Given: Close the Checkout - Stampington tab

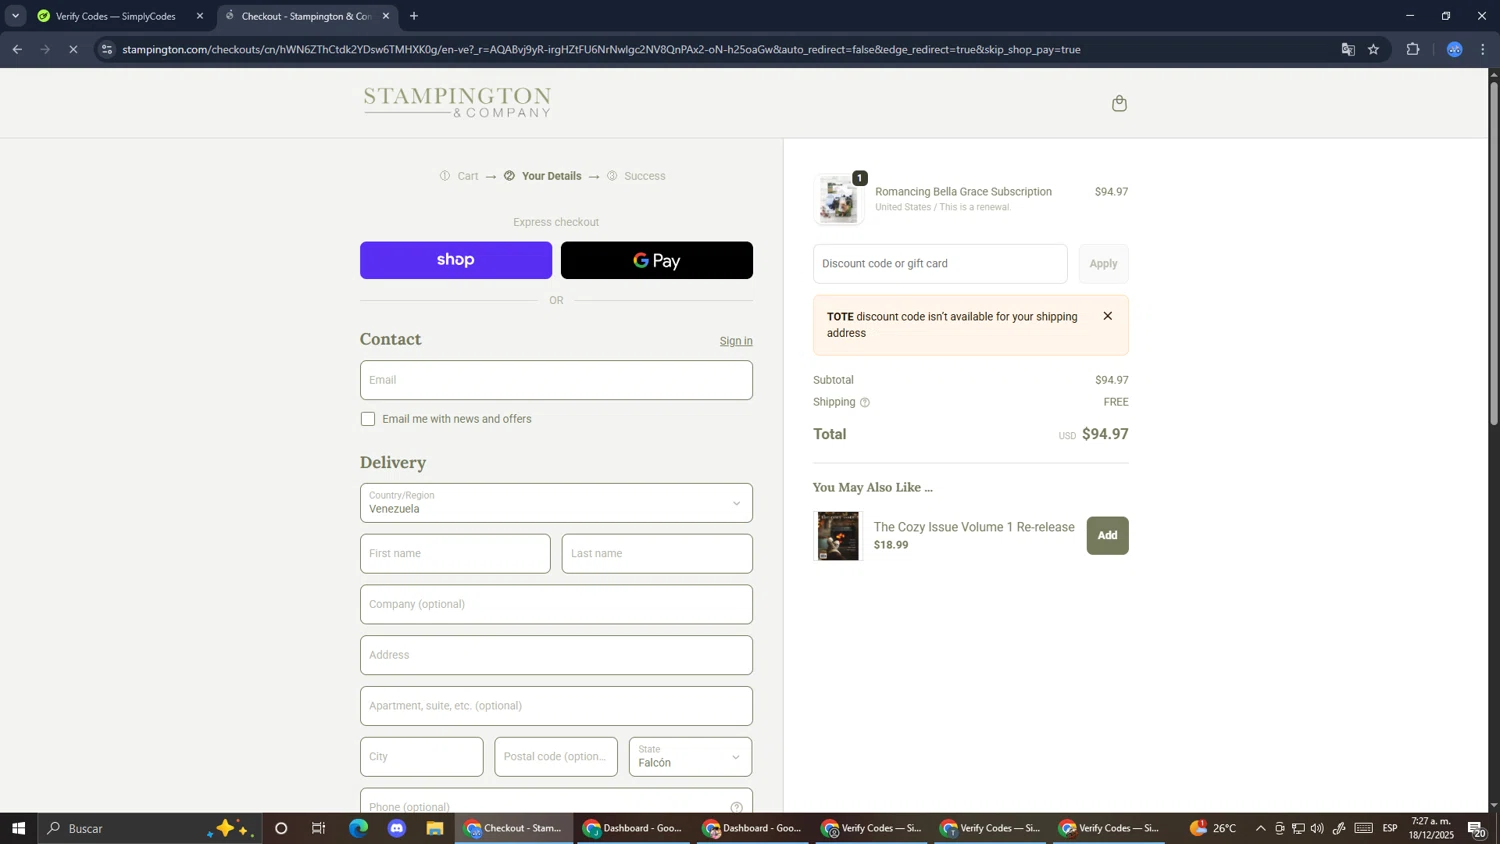Looking at the screenshot, I should pos(386,16).
